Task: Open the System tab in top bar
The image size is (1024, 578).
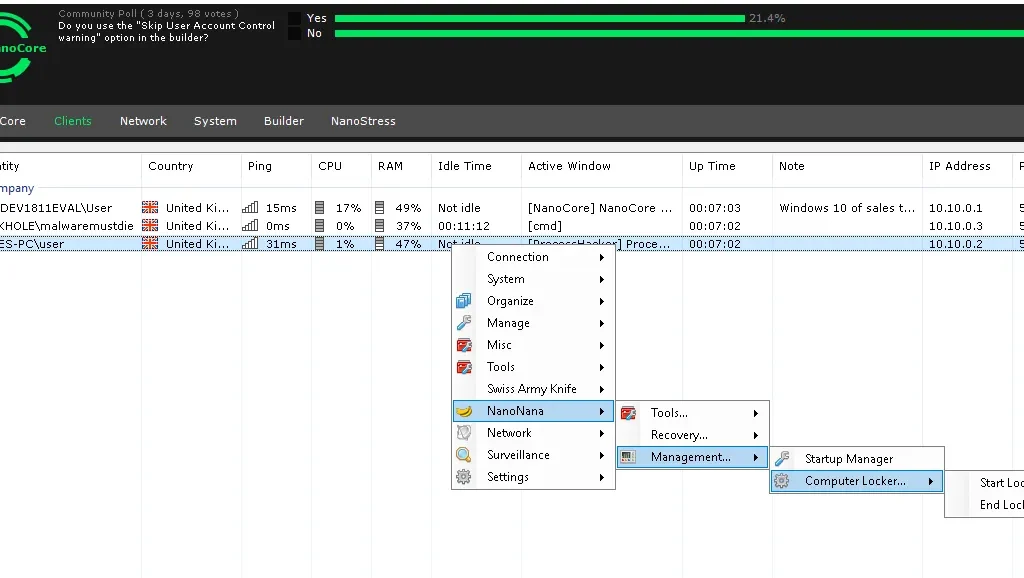Action: 216,121
